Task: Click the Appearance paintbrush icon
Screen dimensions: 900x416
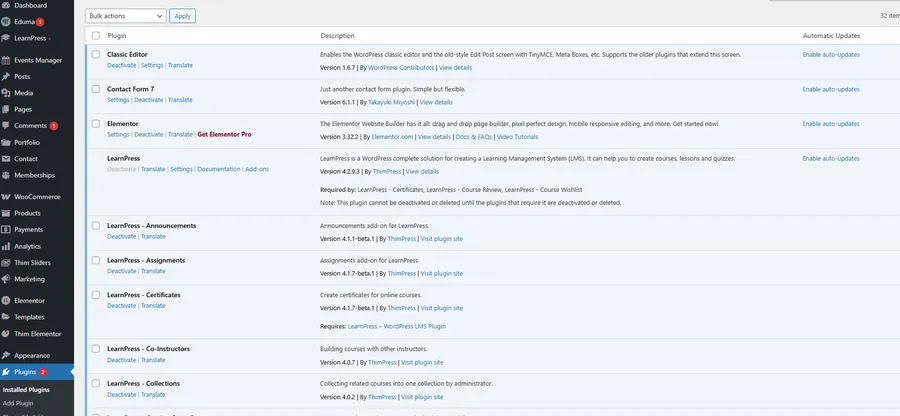Action: (7, 355)
